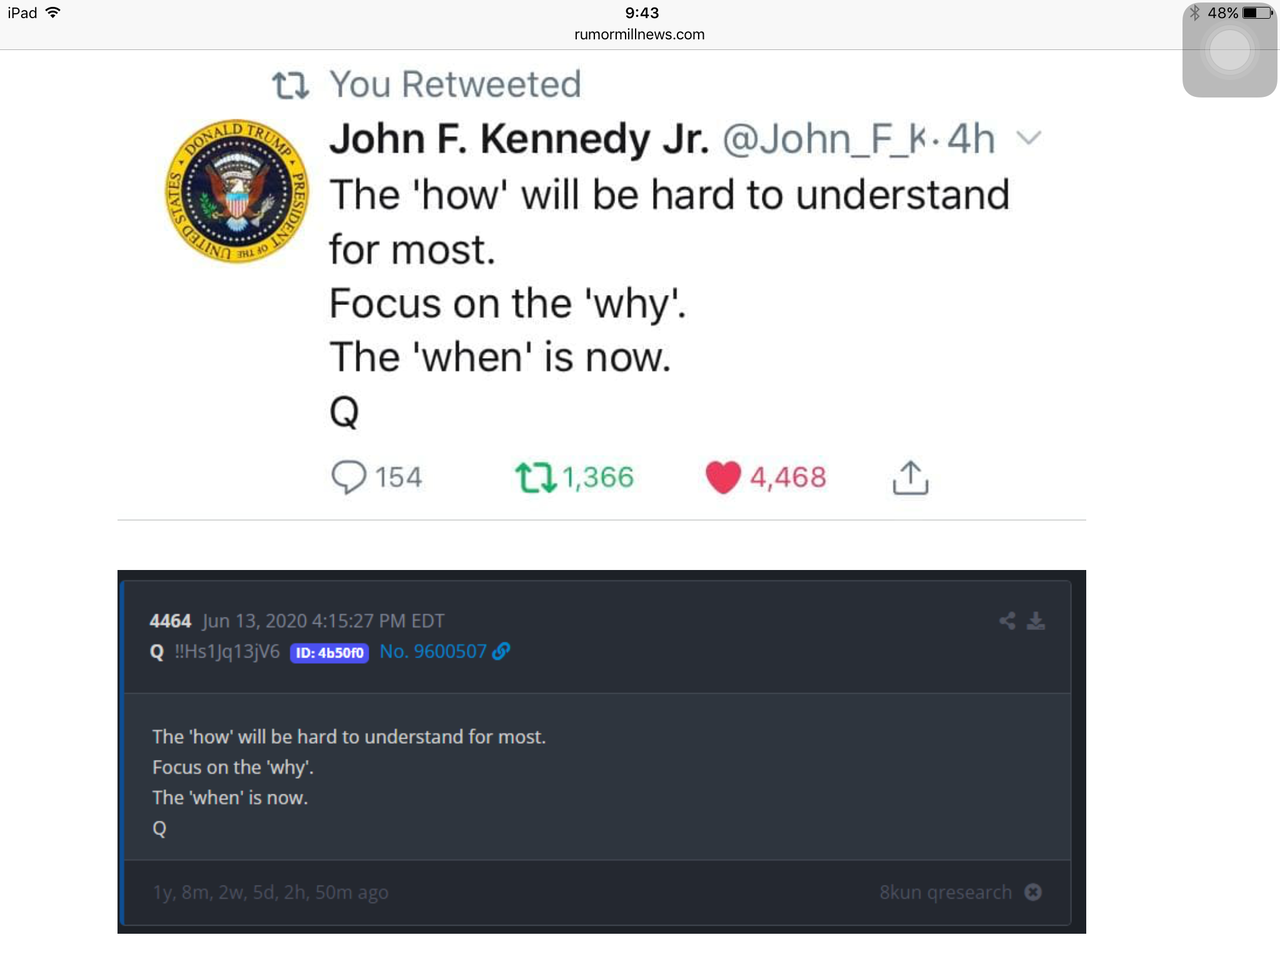
Task: Click the ID: 4b50f0 badge
Action: 329,653
